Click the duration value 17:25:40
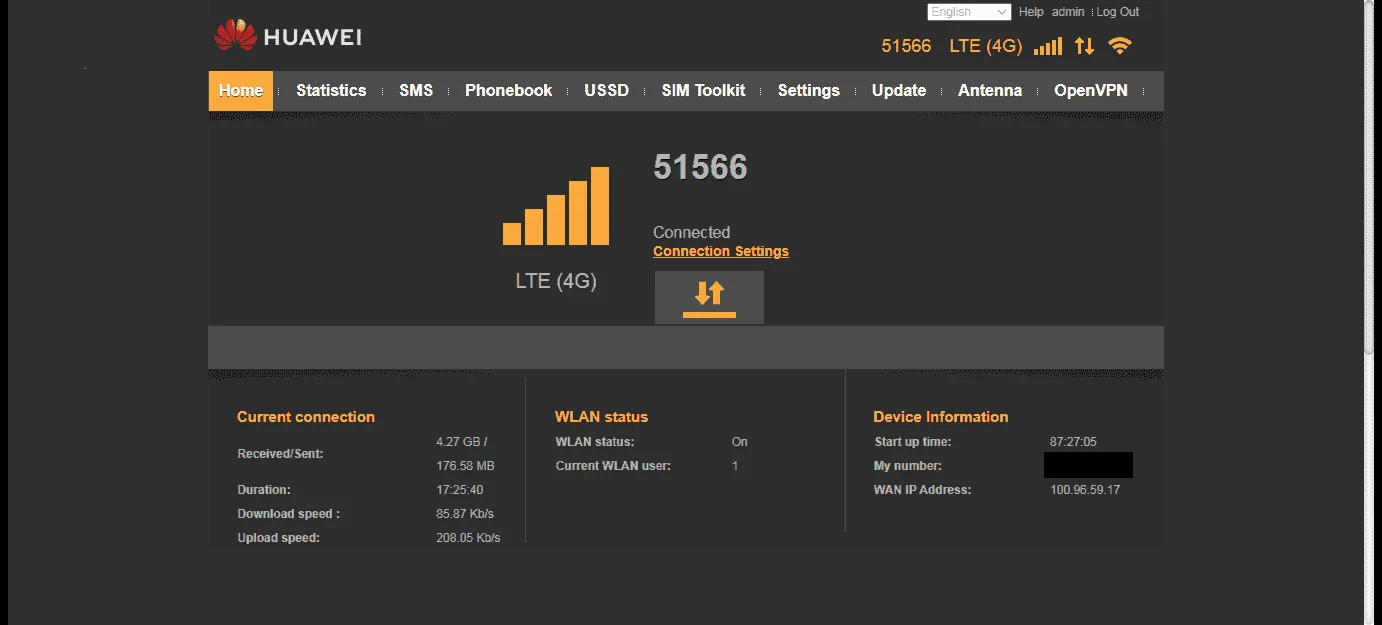 click(460, 490)
